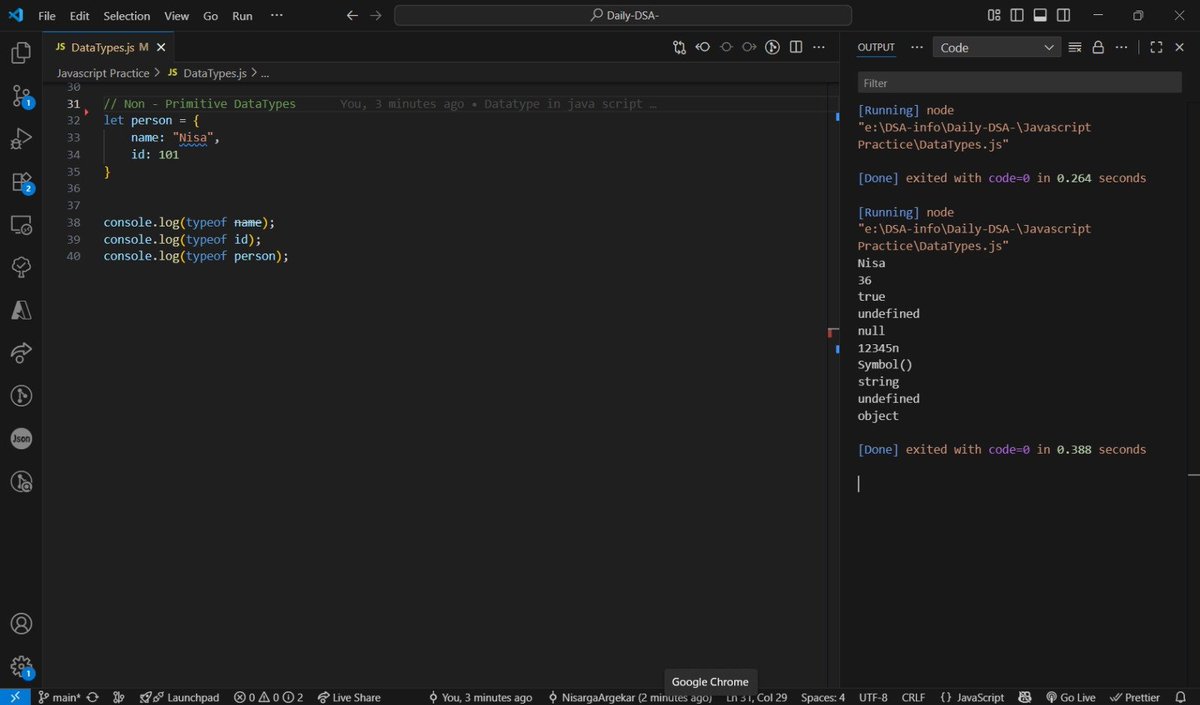Toggle Output auto-scroll lock icon
The height and width of the screenshot is (705, 1200).
tap(1098, 47)
